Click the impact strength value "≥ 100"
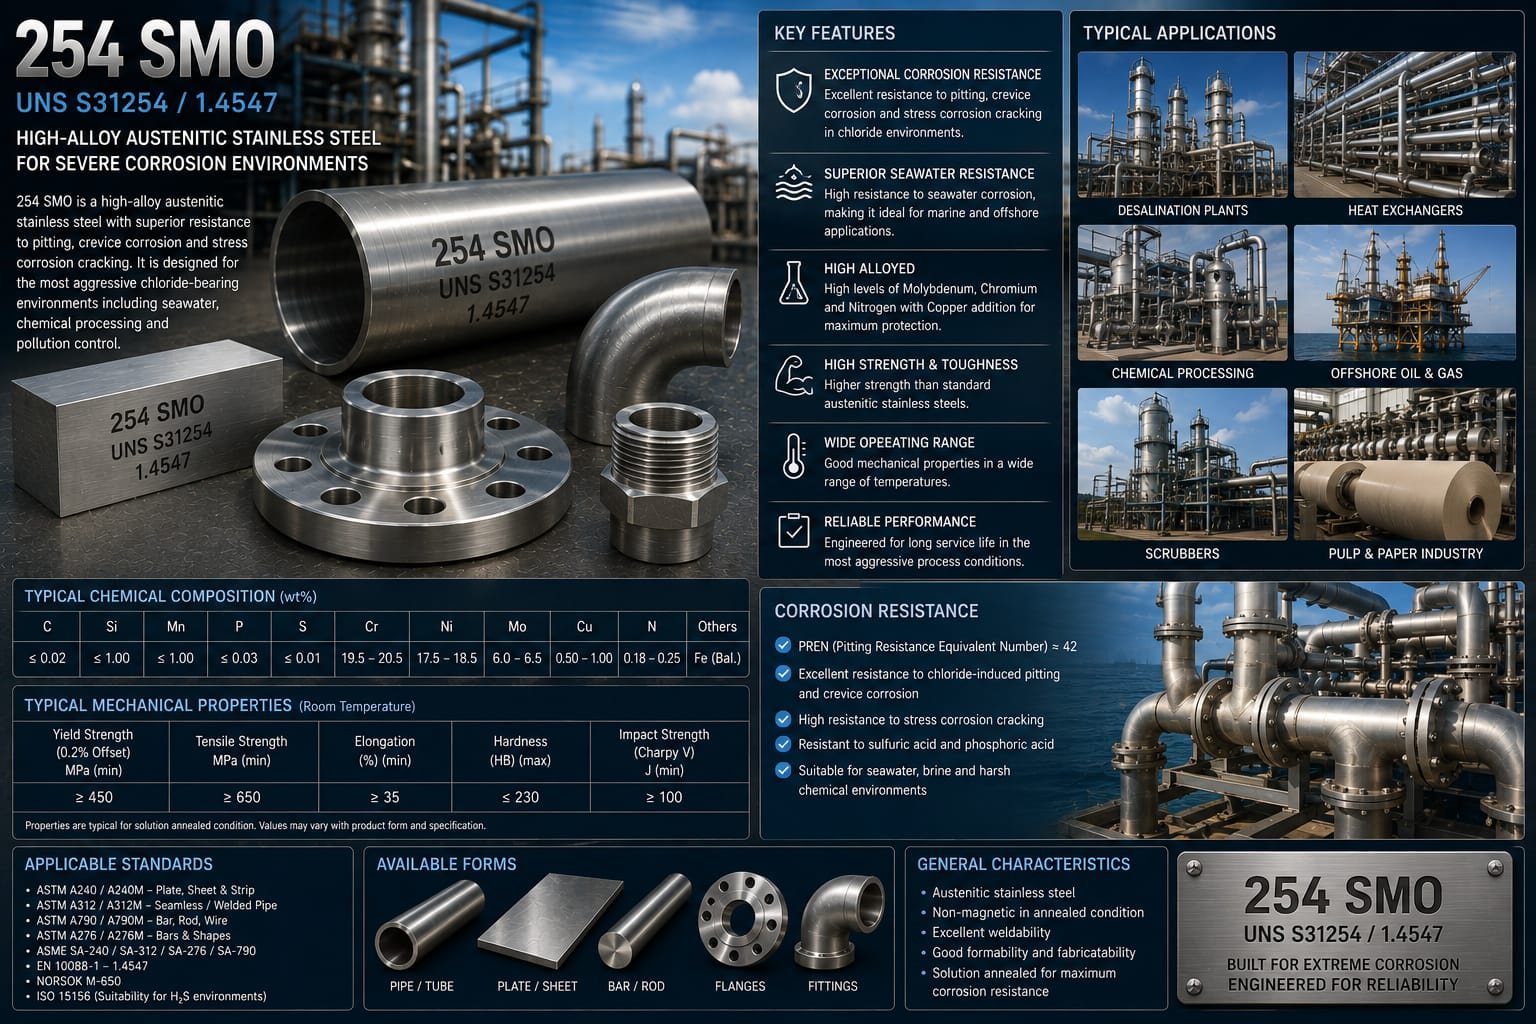The height and width of the screenshot is (1024, 1536). 664,797
